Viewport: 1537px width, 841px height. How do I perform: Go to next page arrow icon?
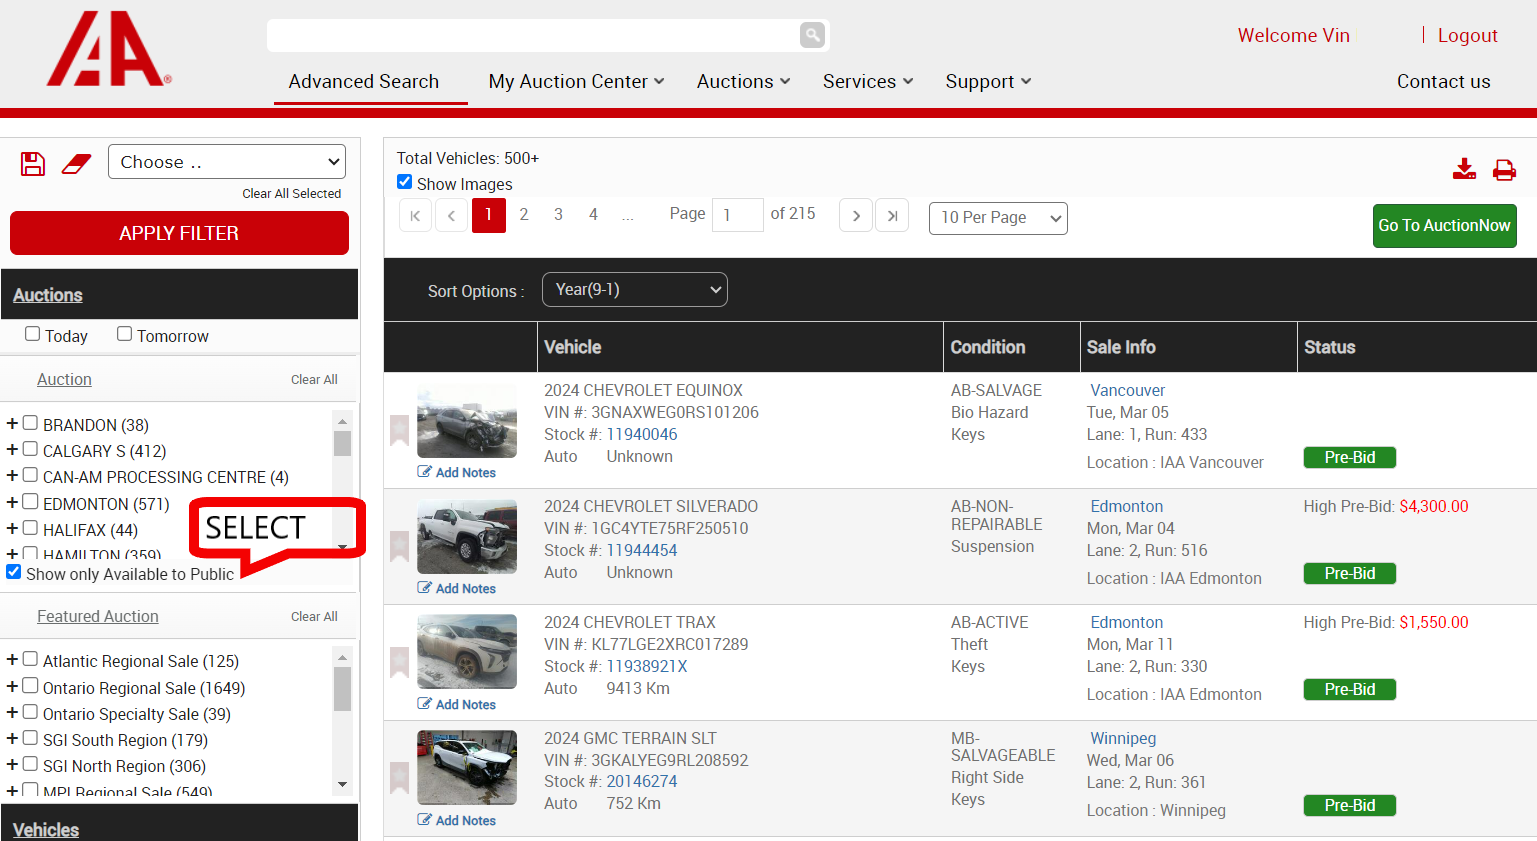pyautogui.click(x=856, y=215)
